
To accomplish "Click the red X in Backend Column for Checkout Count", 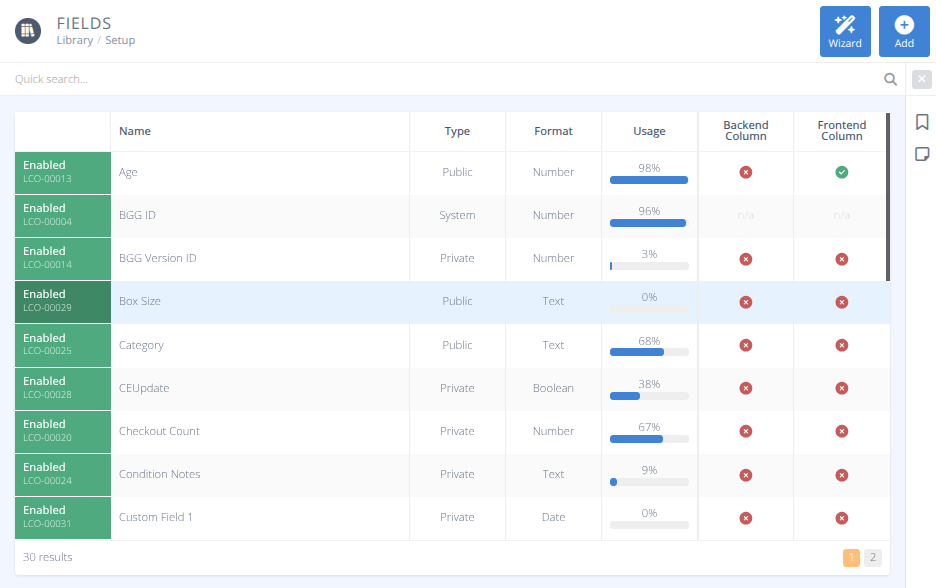I will pos(745,431).
